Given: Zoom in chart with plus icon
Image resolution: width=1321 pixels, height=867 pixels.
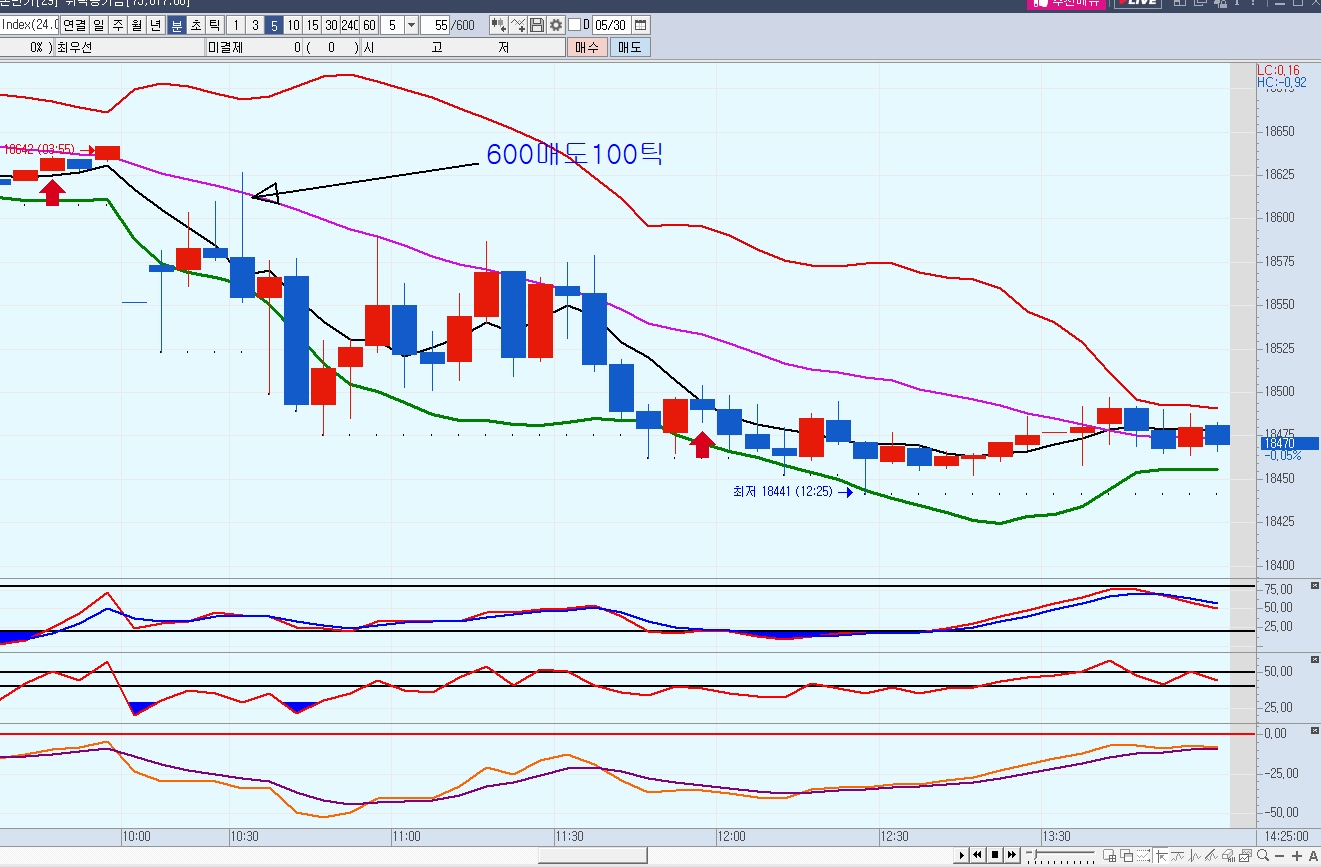Looking at the screenshot, I should 1297,856.
